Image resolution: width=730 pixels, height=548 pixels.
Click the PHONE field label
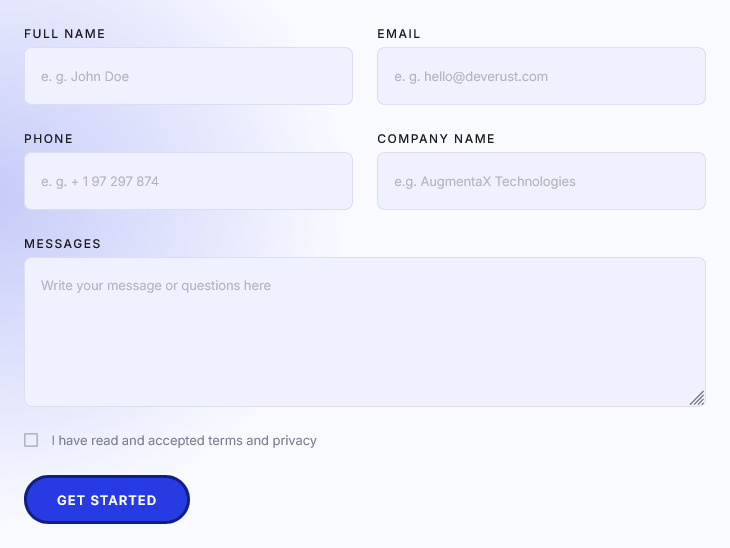click(x=49, y=139)
